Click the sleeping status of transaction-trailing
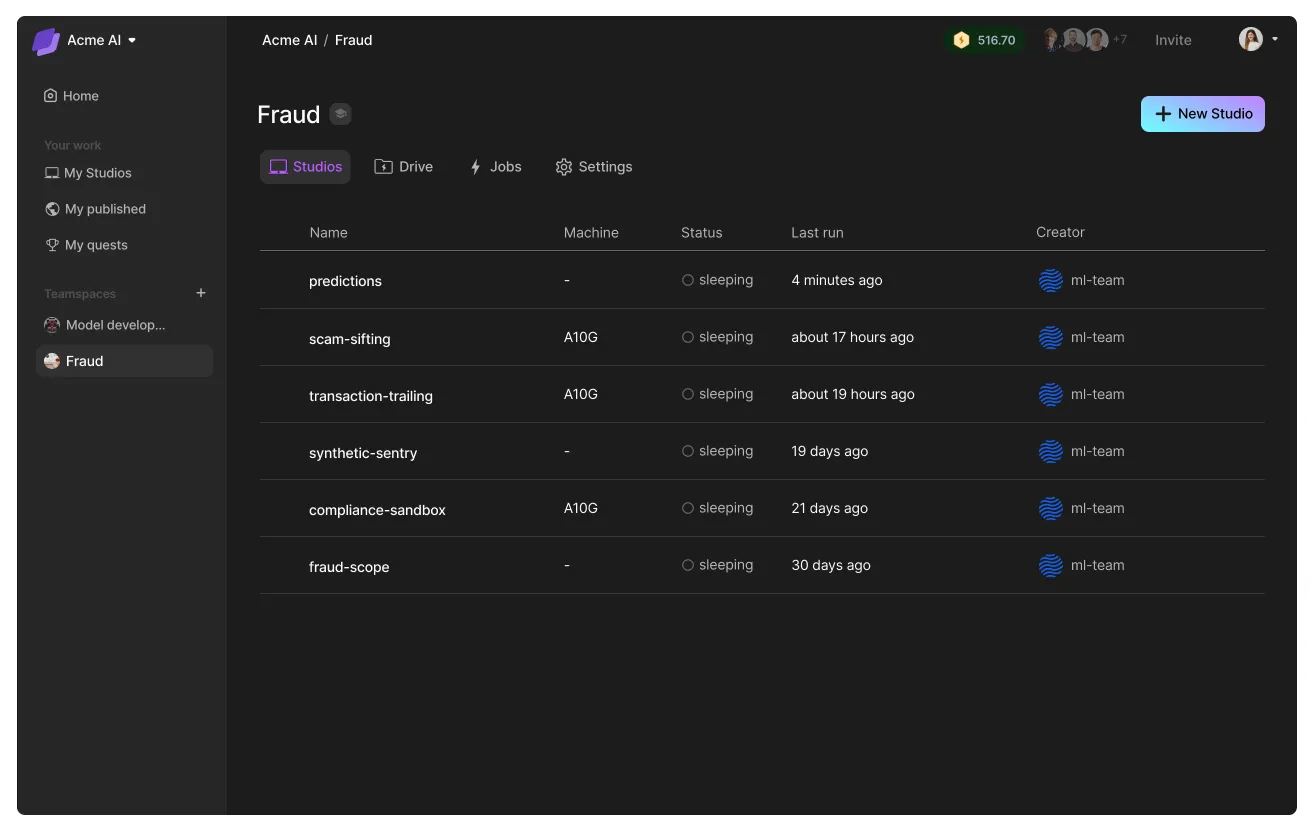Image resolution: width=1313 pixels, height=831 pixels. pyautogui.click(x=717, y=394)
